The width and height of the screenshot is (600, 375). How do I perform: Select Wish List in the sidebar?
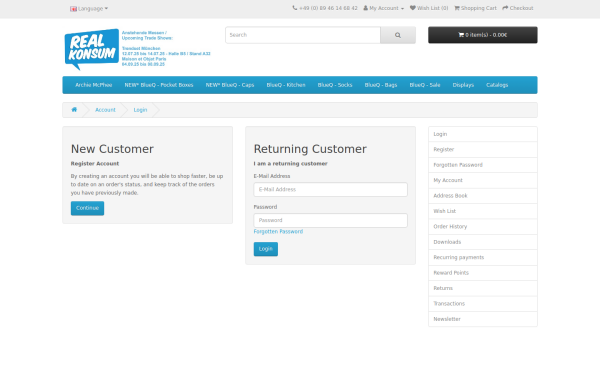[483, 211]
